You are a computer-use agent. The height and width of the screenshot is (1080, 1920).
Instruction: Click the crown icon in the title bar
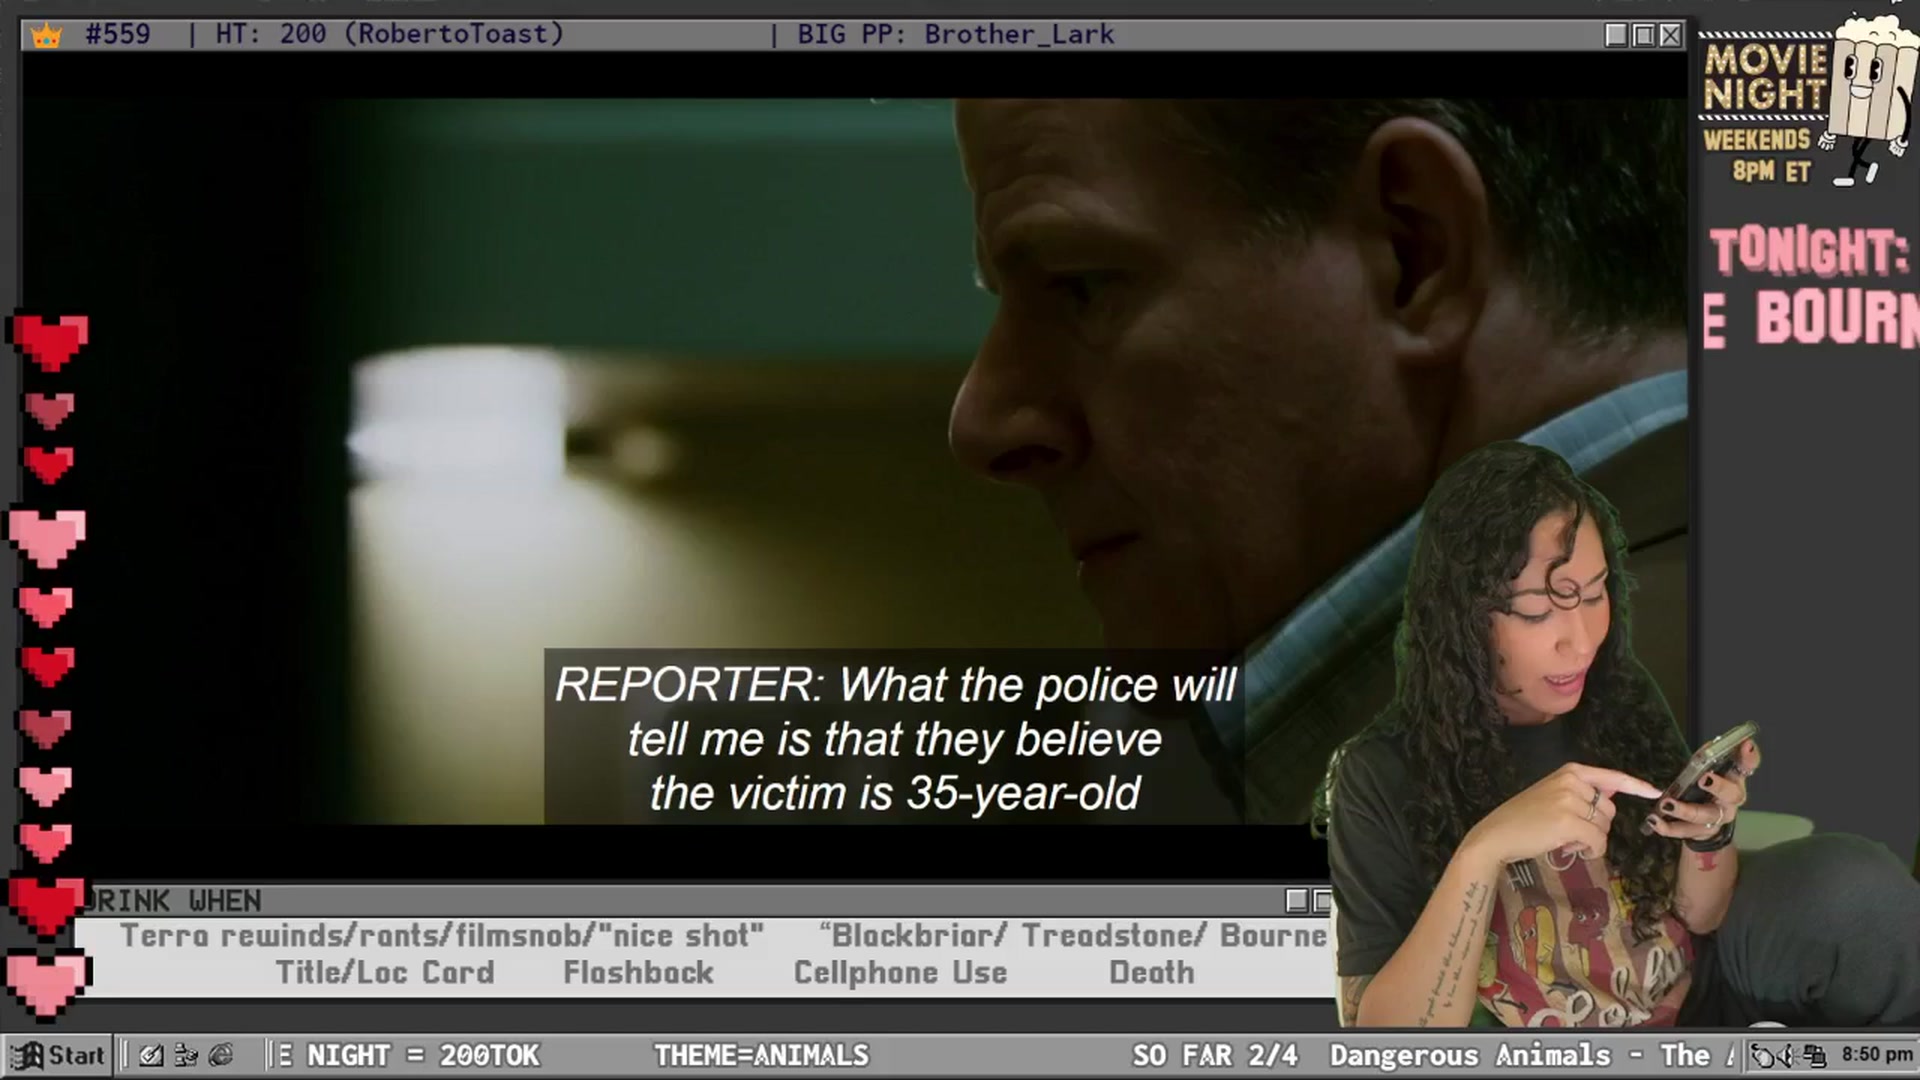(x=46, y=36)
